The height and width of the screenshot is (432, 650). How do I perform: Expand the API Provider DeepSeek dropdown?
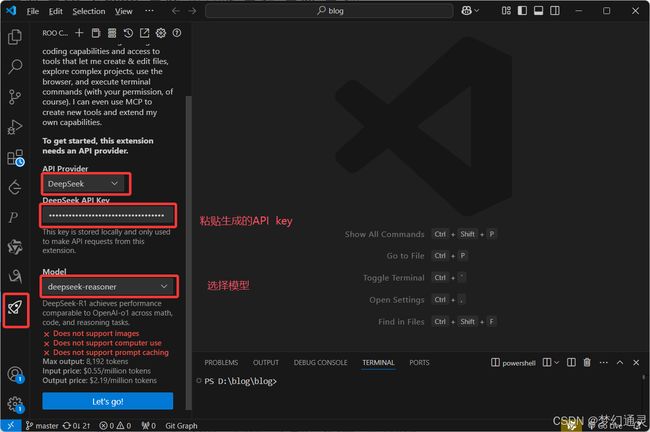point(83,184)
